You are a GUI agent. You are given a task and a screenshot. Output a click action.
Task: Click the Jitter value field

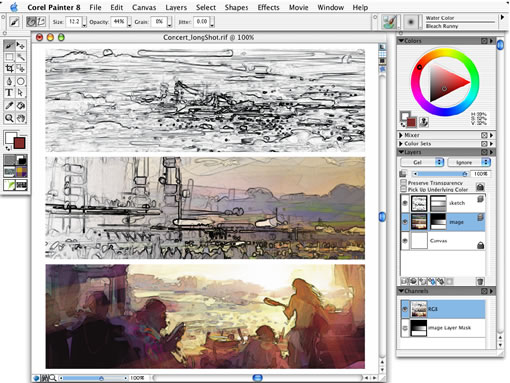pyautogui.click(x=202, y=22)
